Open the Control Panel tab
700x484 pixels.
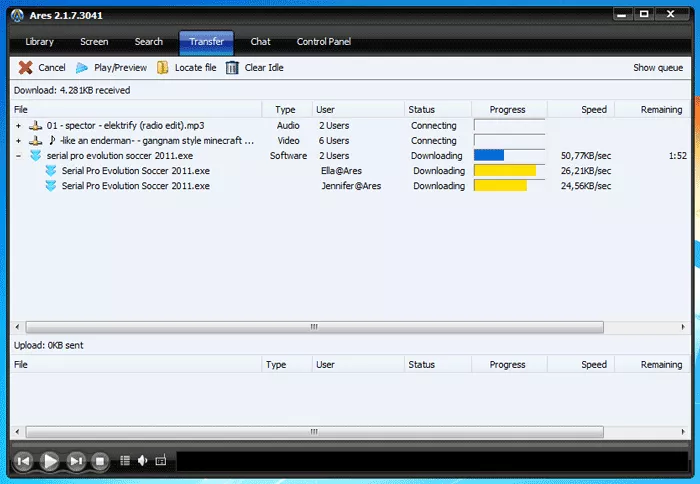point(324,42)
